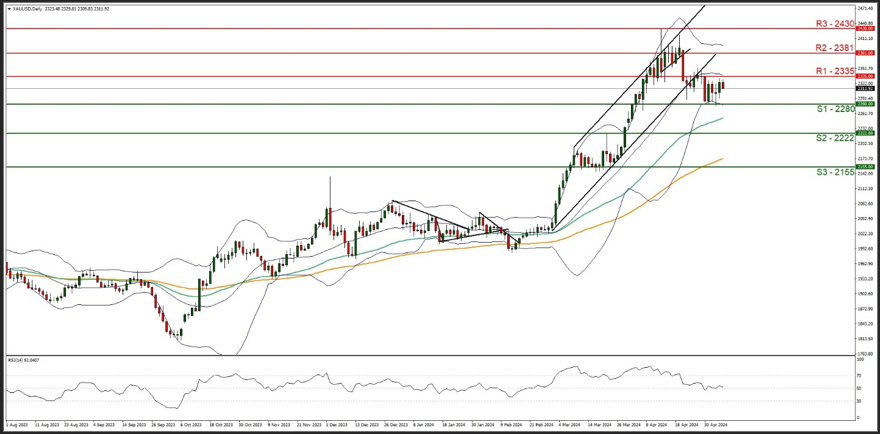
Task: Click the black 2311.92 current price tag
Action: [x=864, y=88]
